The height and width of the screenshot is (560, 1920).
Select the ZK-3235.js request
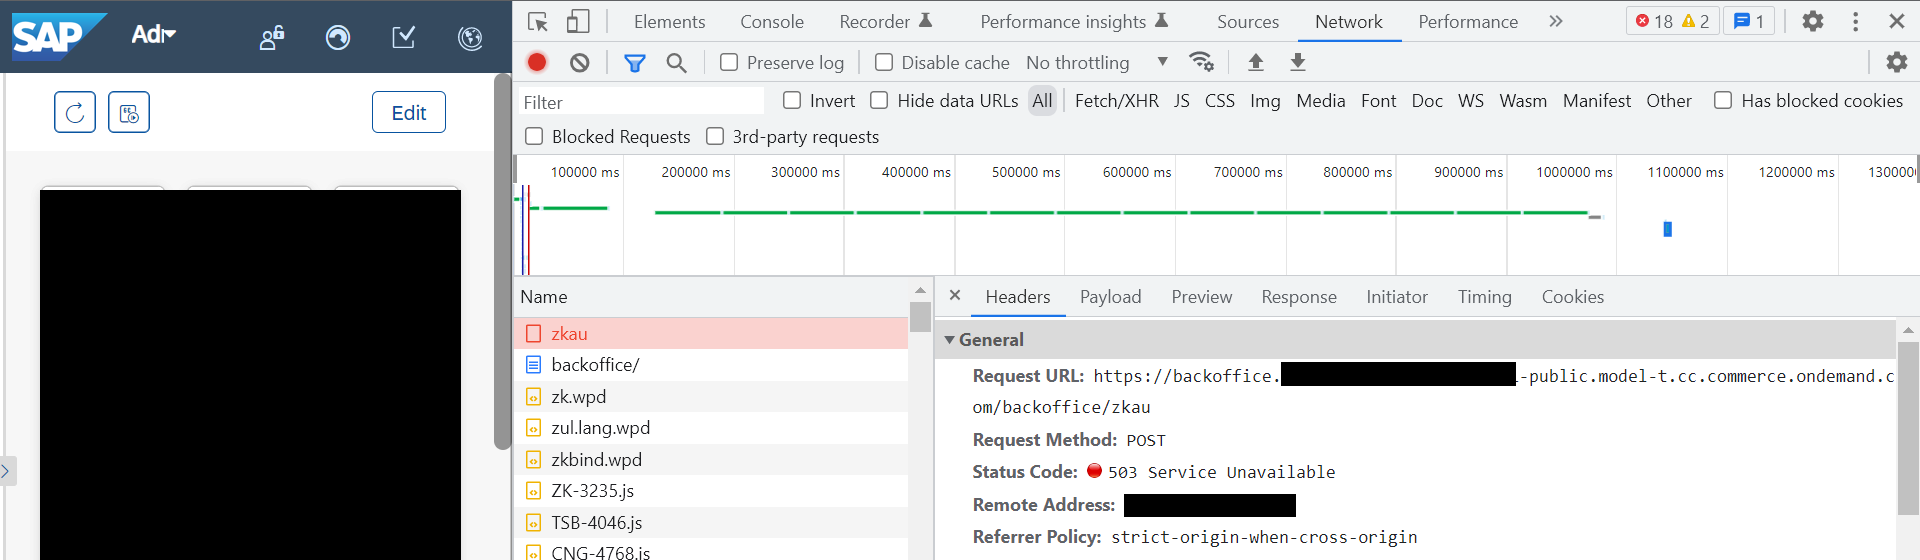tap(711, 491)
